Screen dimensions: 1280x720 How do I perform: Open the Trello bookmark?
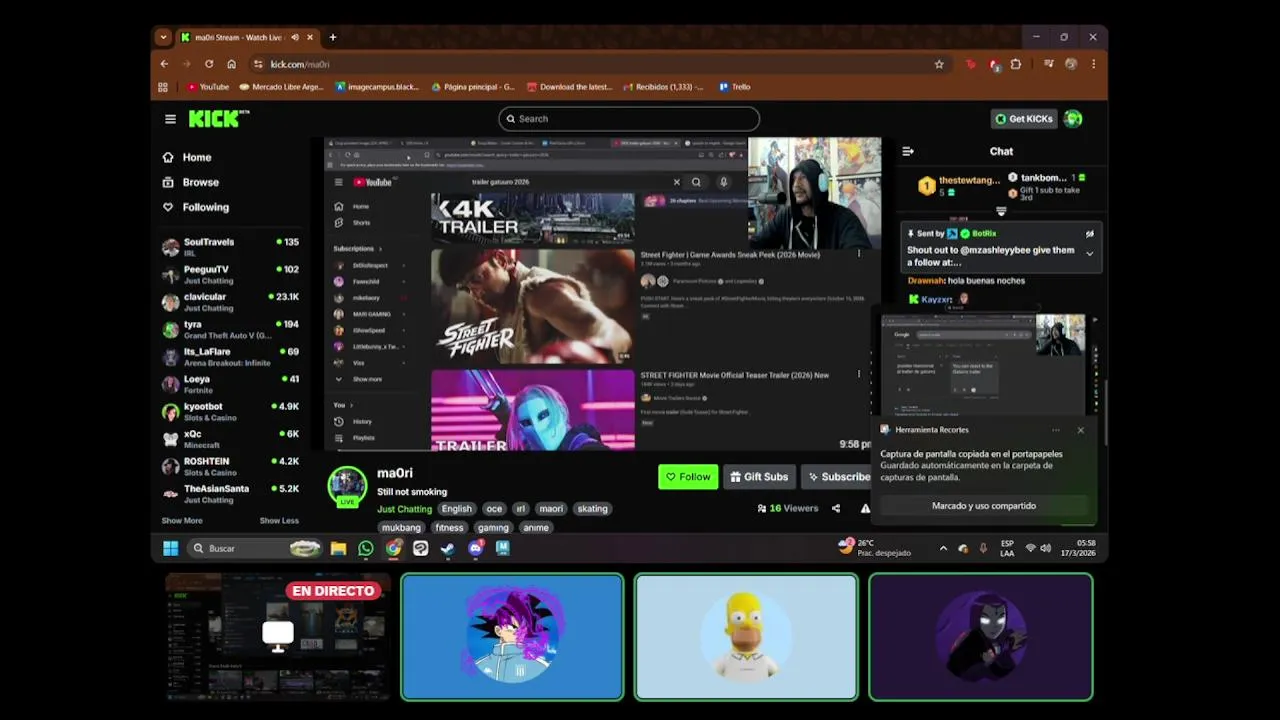(x=734, y=87)
